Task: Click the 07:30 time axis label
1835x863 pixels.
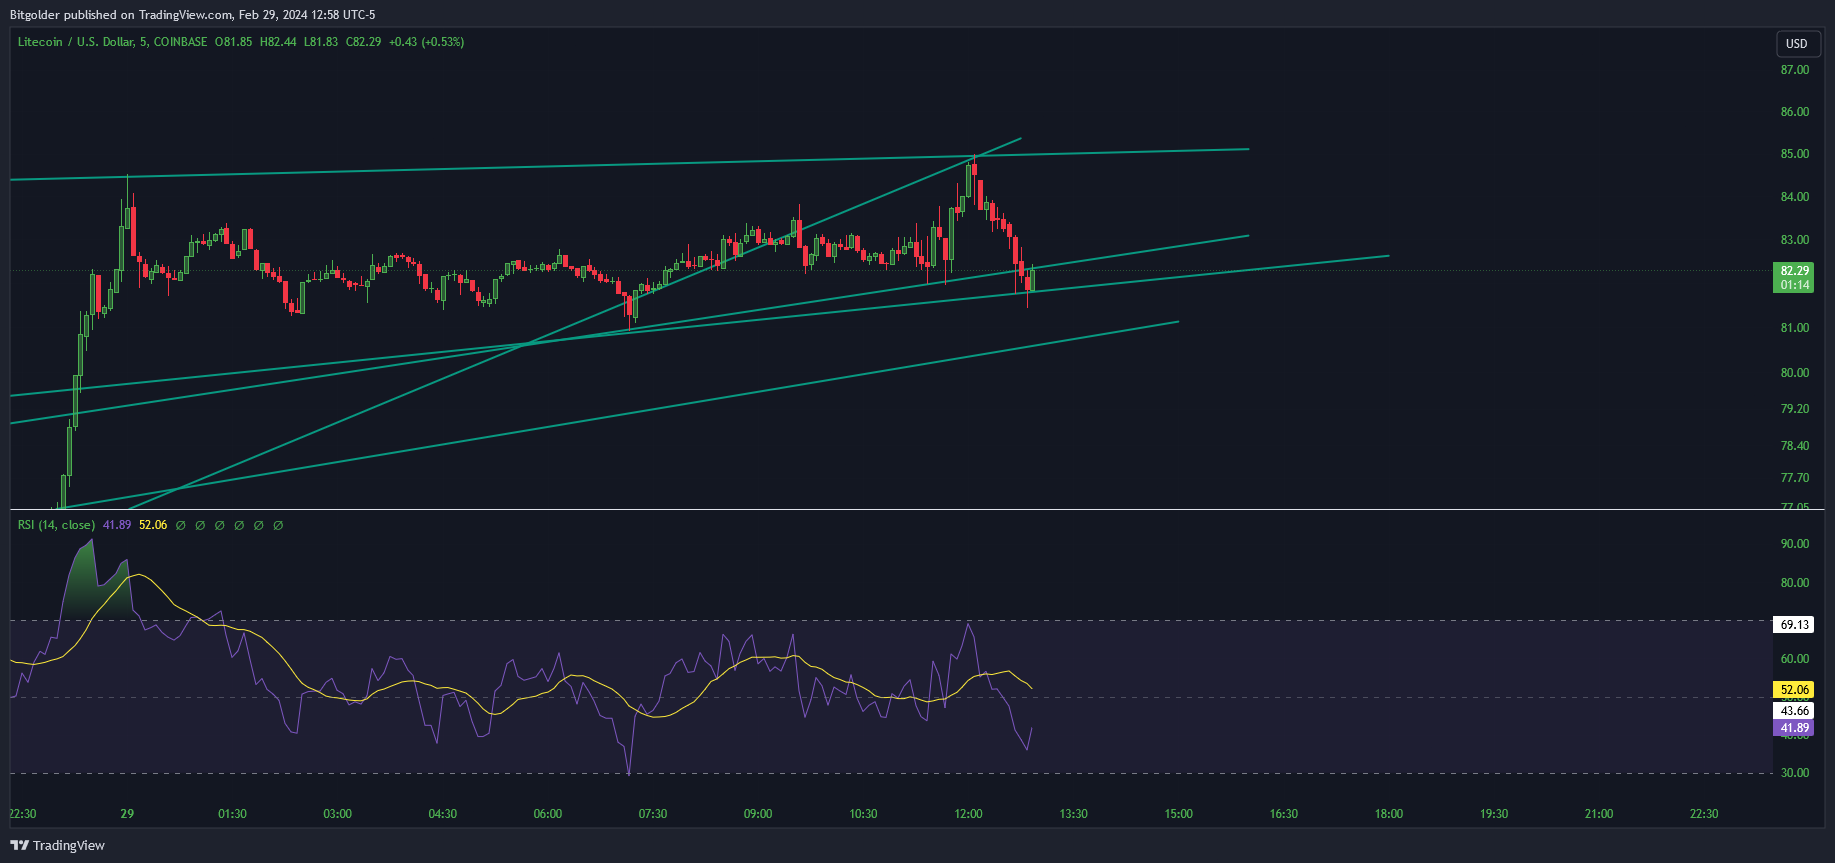Action: pyautogui.click(x=653, y=814)
